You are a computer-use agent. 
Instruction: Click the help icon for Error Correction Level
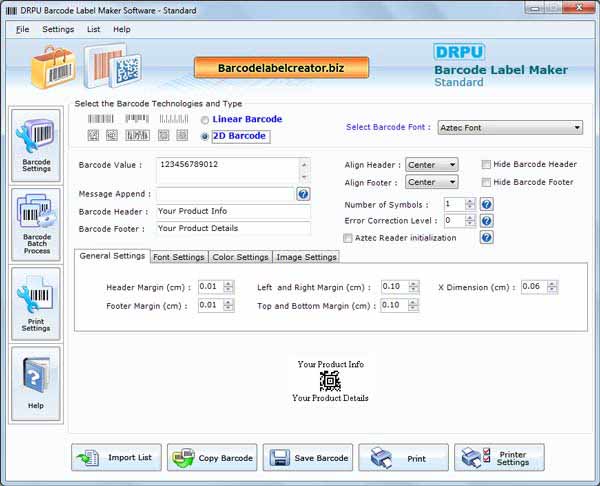pyautogui.click(x=486, y=221)
